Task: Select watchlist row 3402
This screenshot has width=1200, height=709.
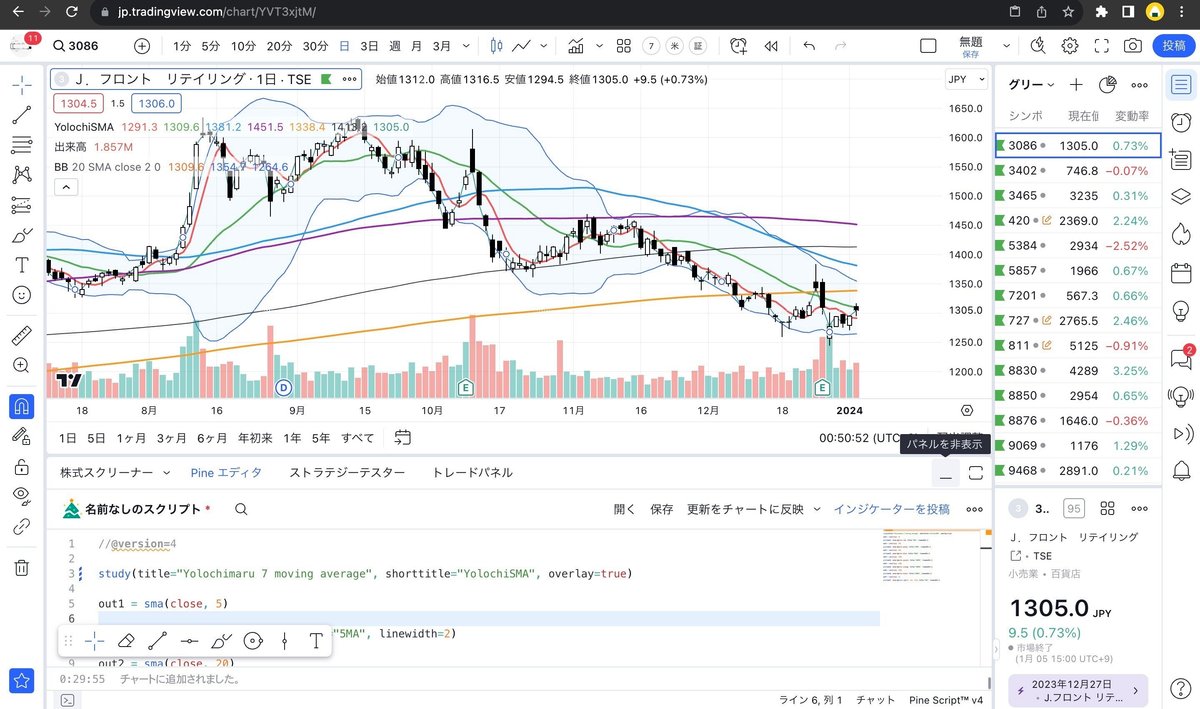Action: tap(1078, 171)
